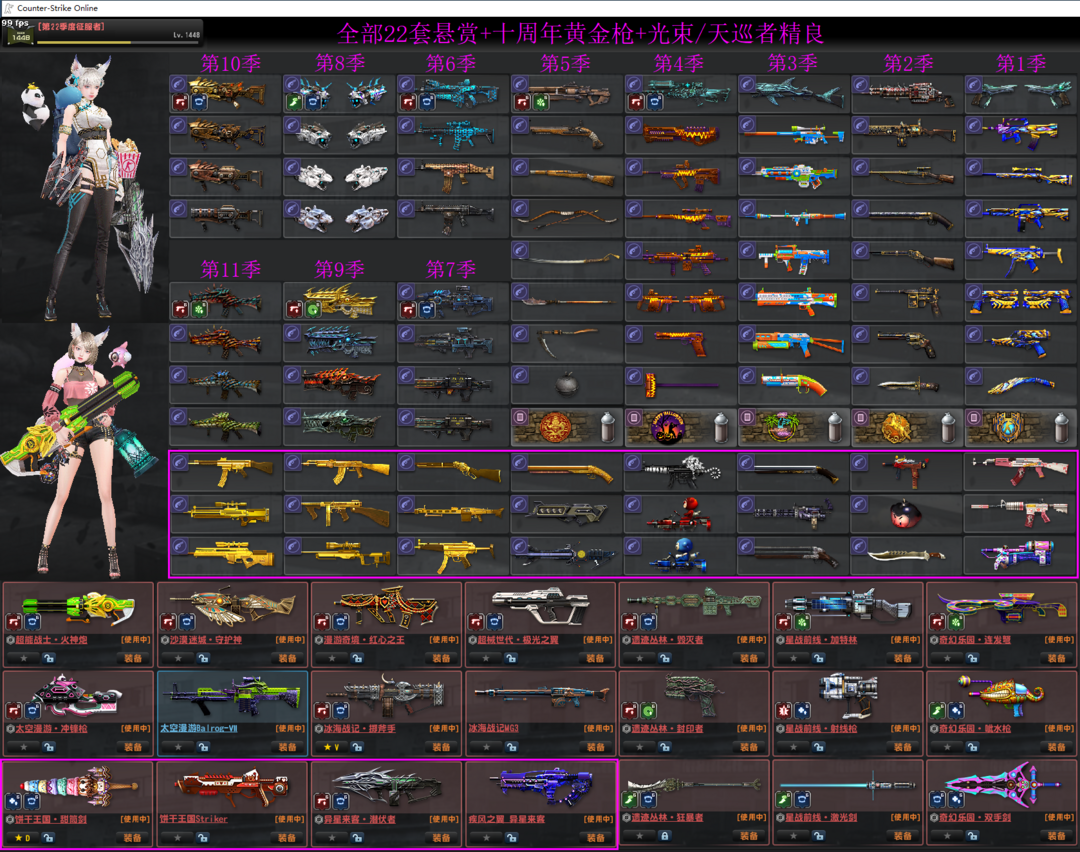The width and height of the screenshot is (1080, 852).
Task: Select the orange hammer thumbnail
Action: point(681,385)
